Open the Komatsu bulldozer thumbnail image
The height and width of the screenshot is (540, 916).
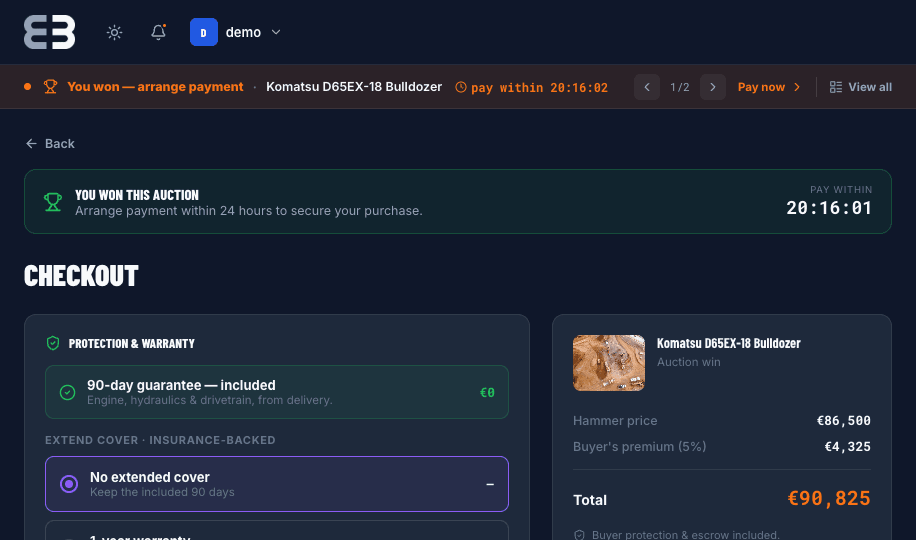609,363
